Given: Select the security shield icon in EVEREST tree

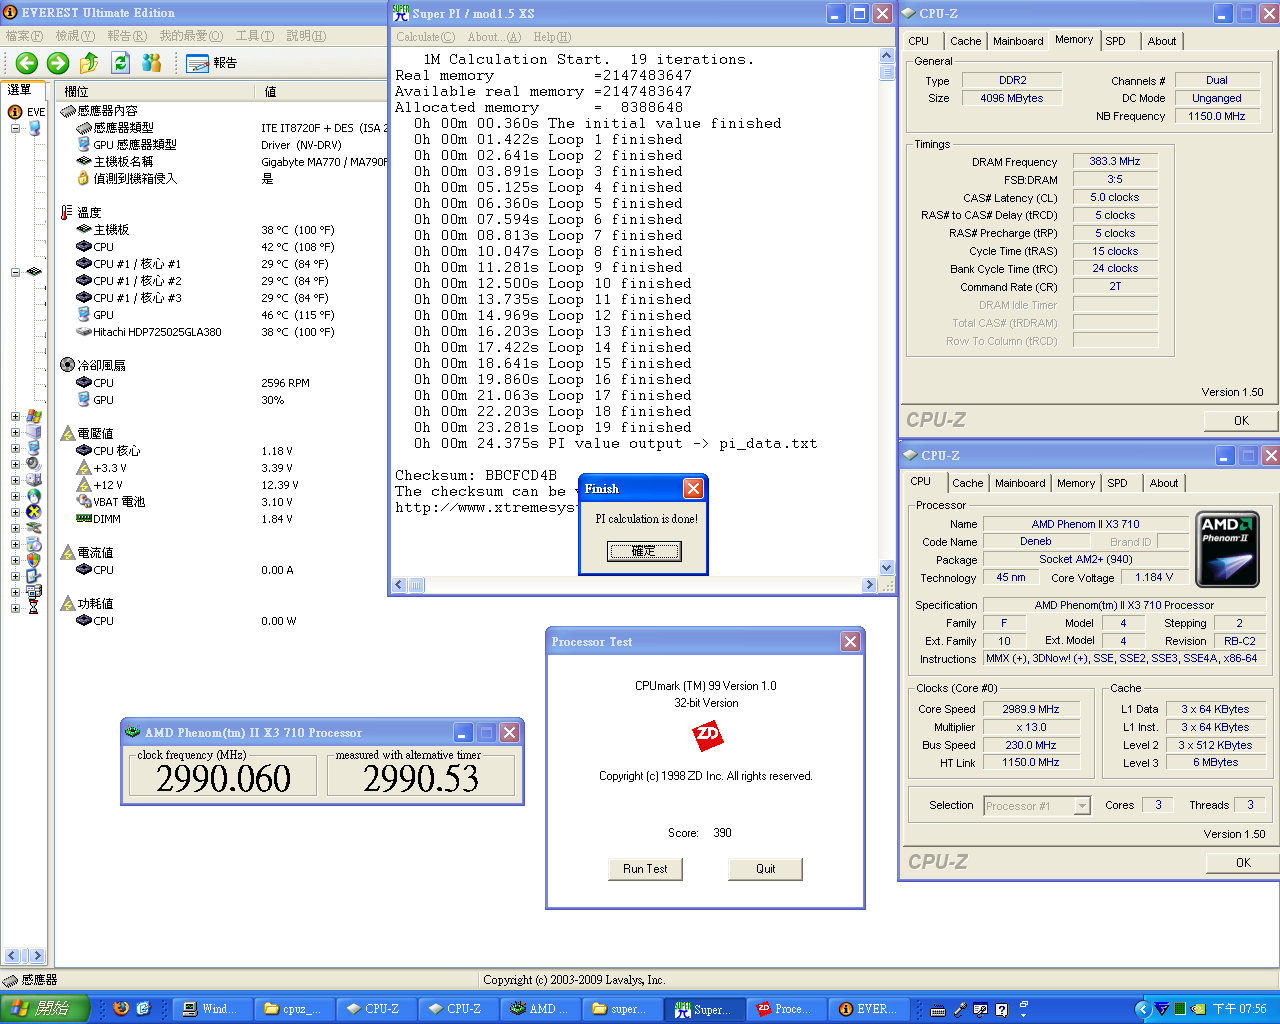Looking at the screenshot, I should point(34,560).
